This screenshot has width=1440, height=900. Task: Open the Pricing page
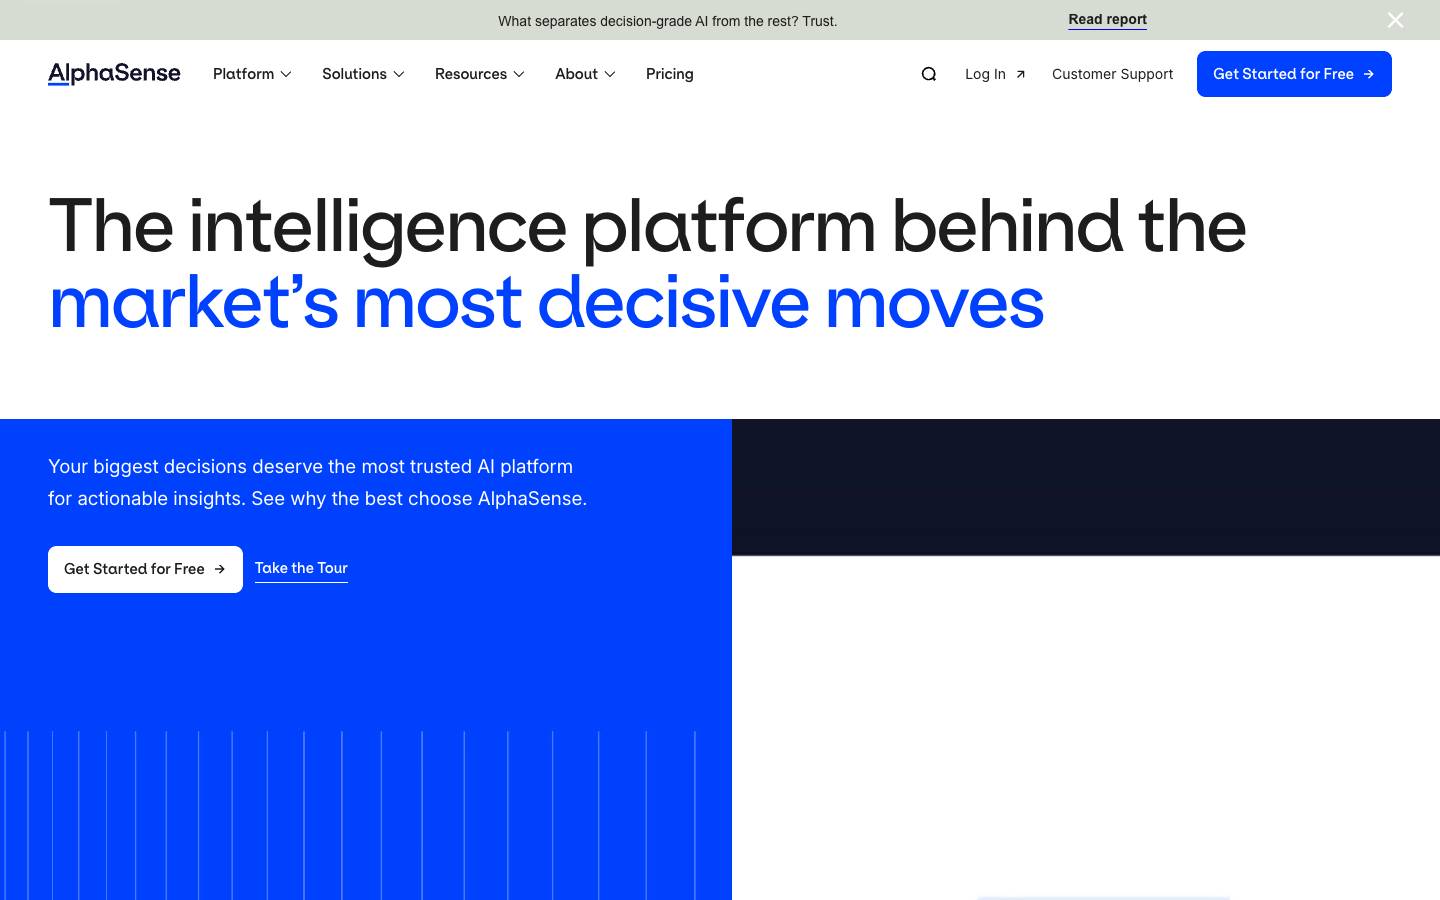670,74
